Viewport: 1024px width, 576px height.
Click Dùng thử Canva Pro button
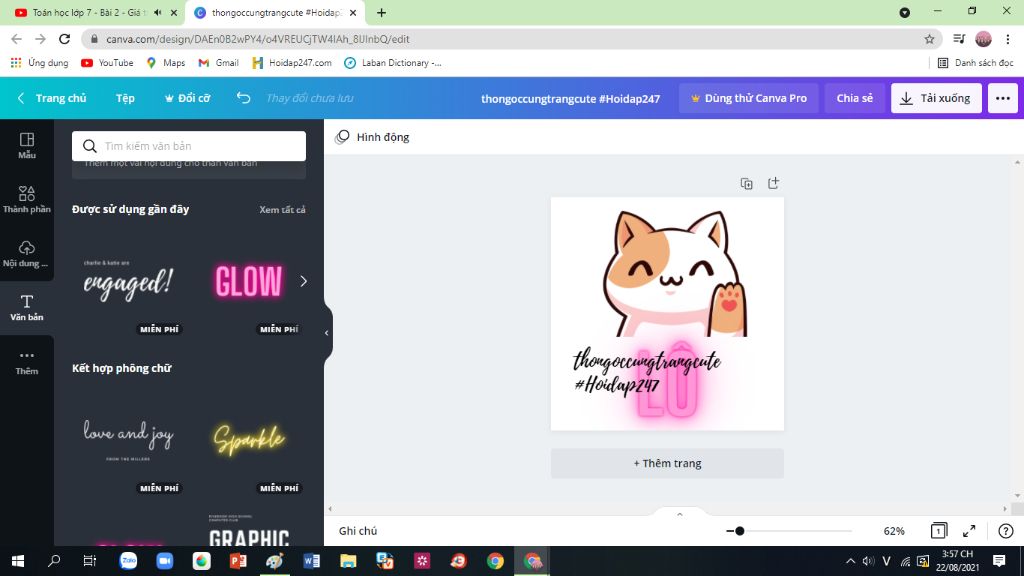click(748, 98)
